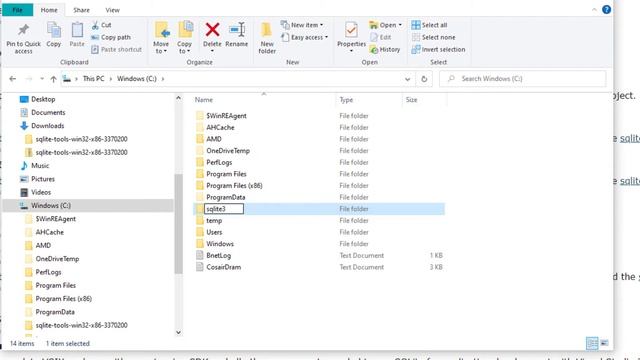The image size is (640, 360).
Task: Click Open in the ribbon
Action: tap(385, 25)
